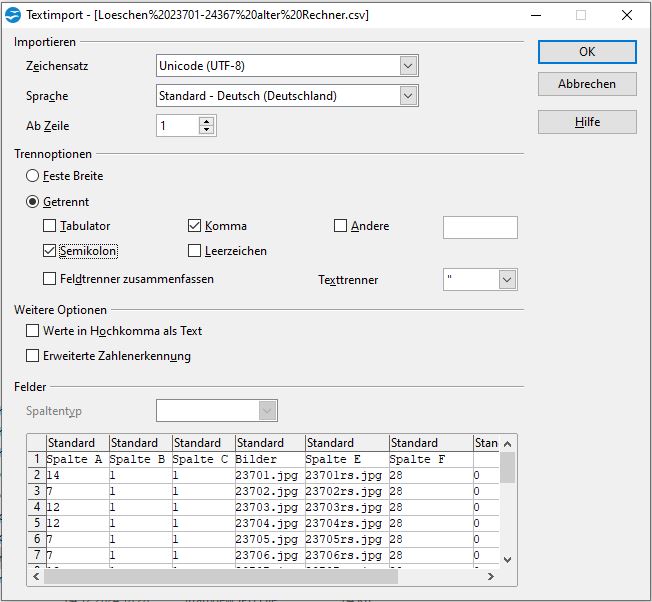Open the Sprache dropdown list

tap(408, 96)
